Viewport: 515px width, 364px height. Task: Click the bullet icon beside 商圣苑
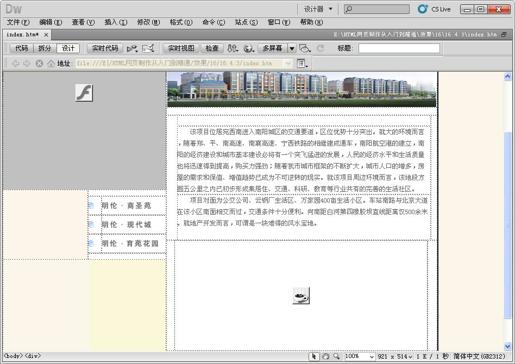[91, 206]
